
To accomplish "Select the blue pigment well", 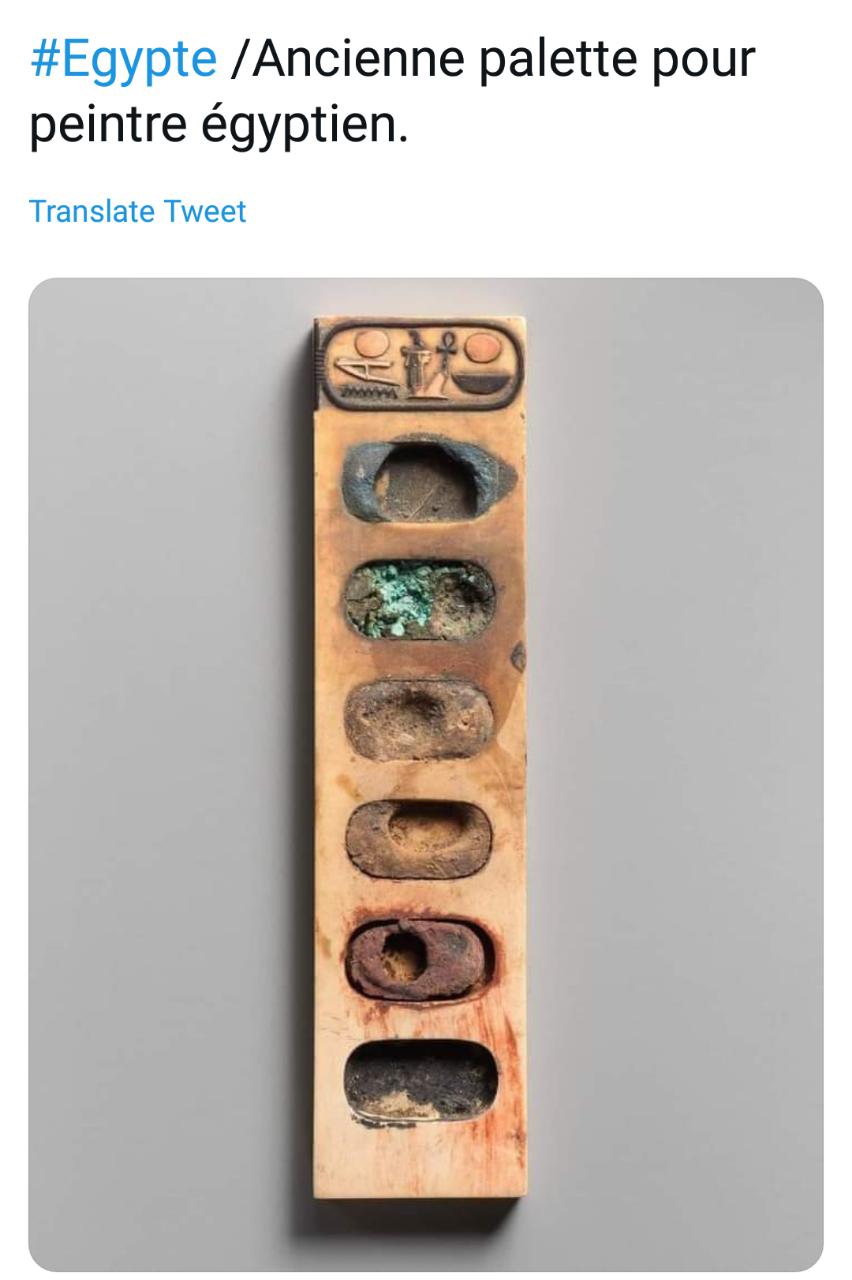I will (x=431, y=482).
